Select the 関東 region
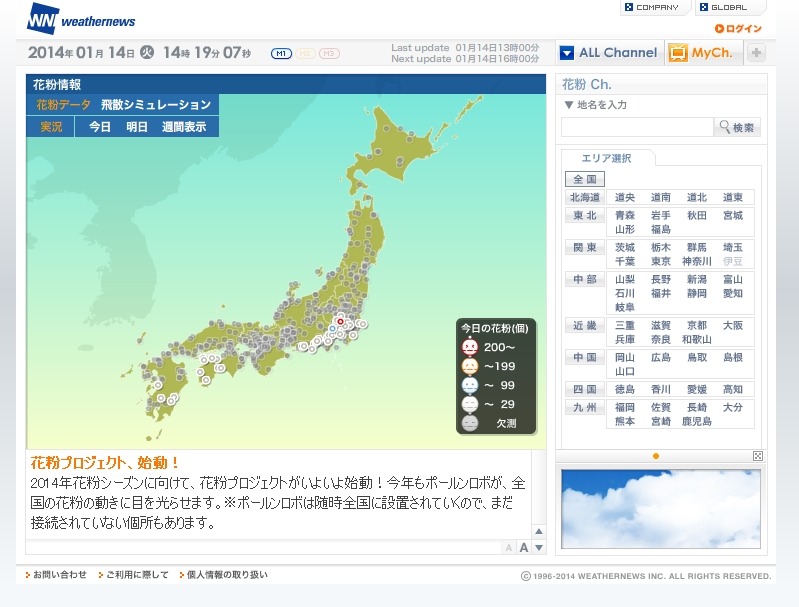The width and height of the screenshot is (799, 607). click(x=584, y=247)
